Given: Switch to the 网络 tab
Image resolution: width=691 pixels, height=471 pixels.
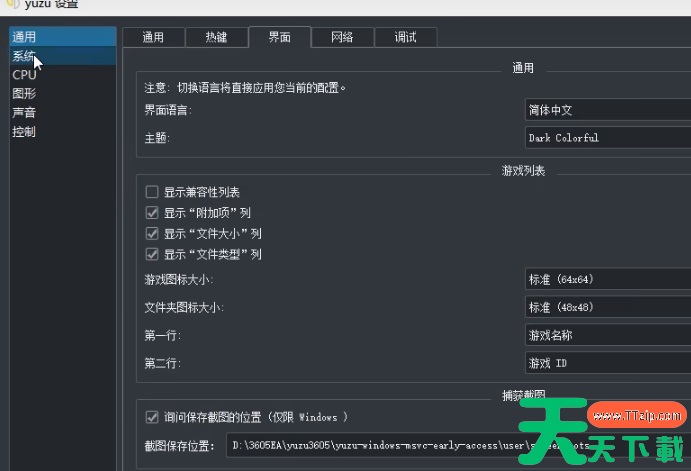Looking at the screenshot, I should [342, 37].
